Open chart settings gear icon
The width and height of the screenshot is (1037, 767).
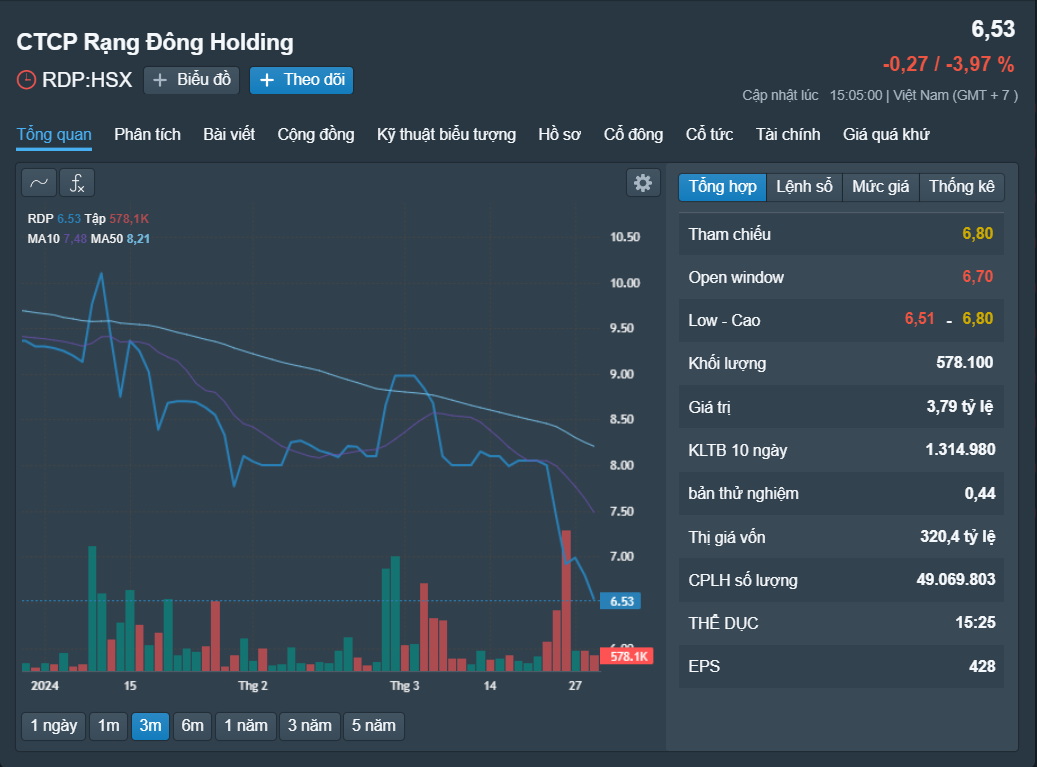(643, 183)
